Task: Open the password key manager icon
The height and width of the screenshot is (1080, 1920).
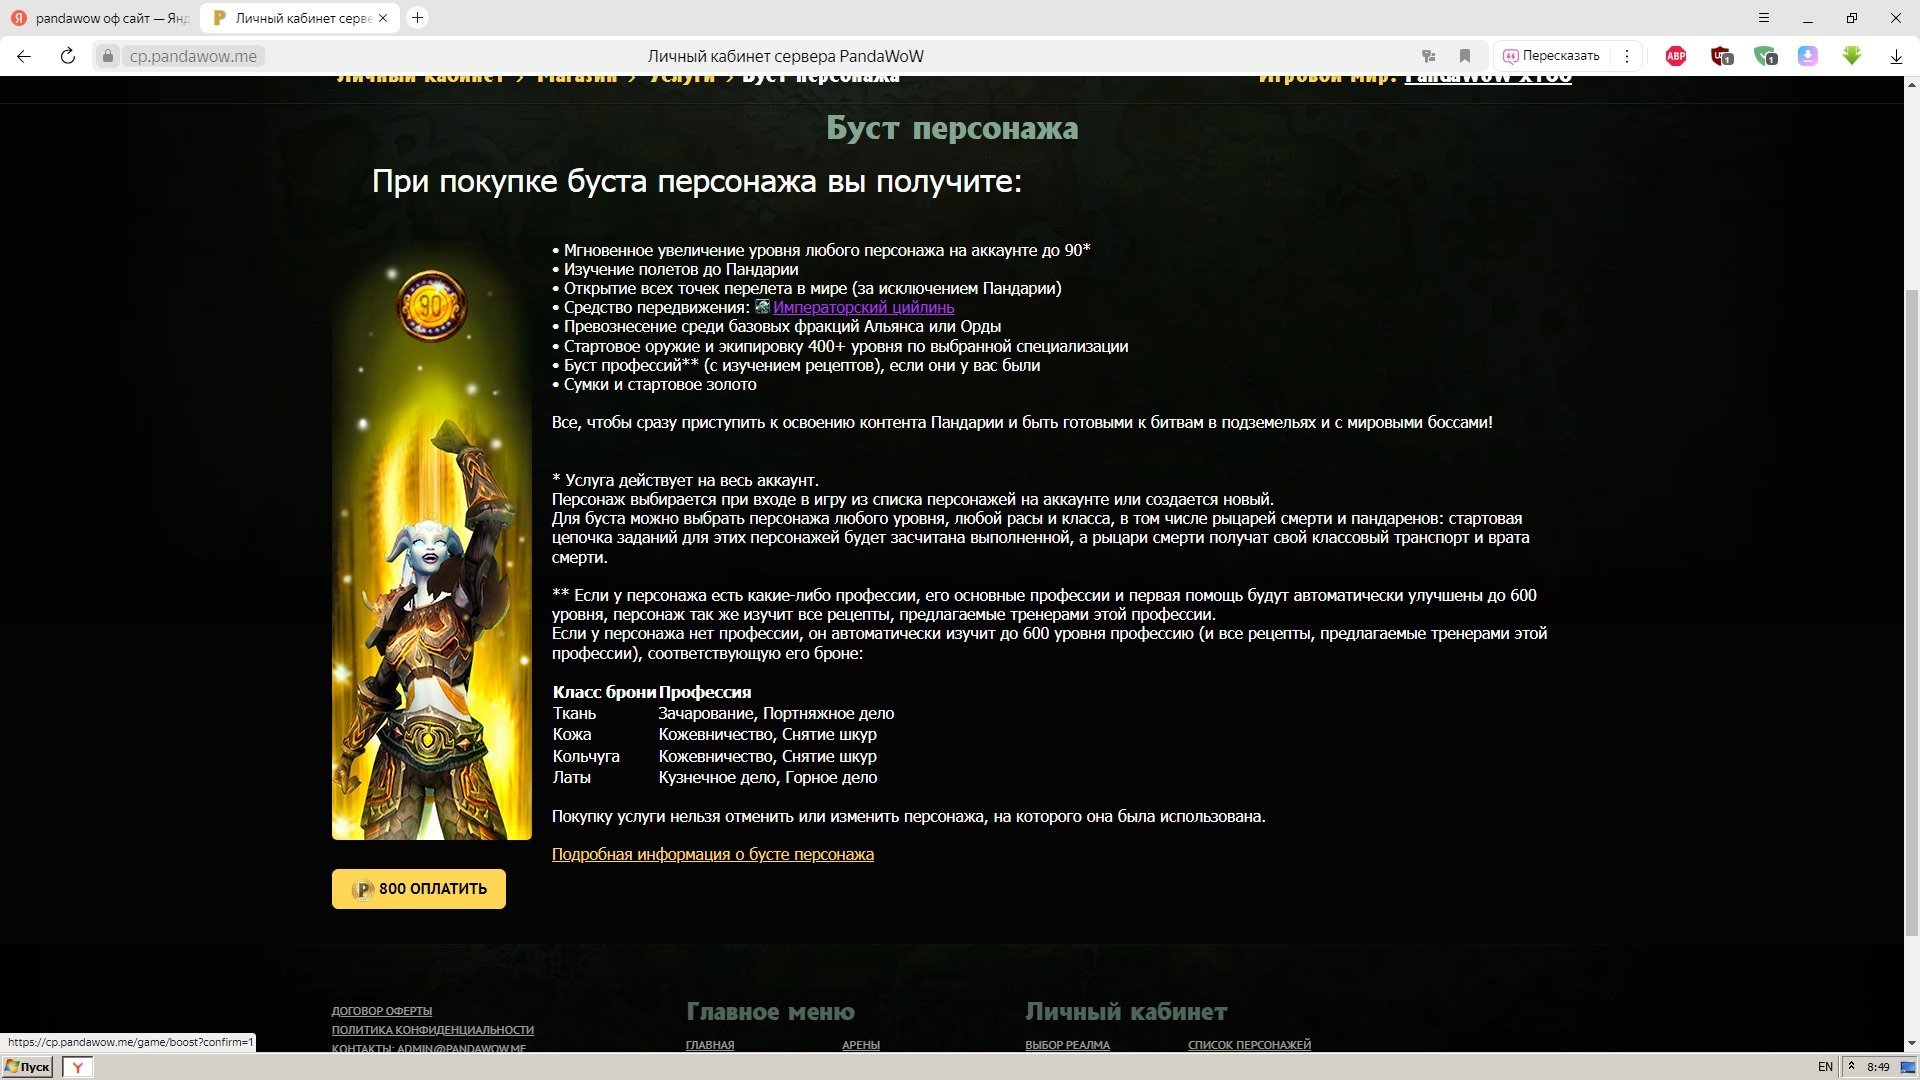Action: (1428, 56)
